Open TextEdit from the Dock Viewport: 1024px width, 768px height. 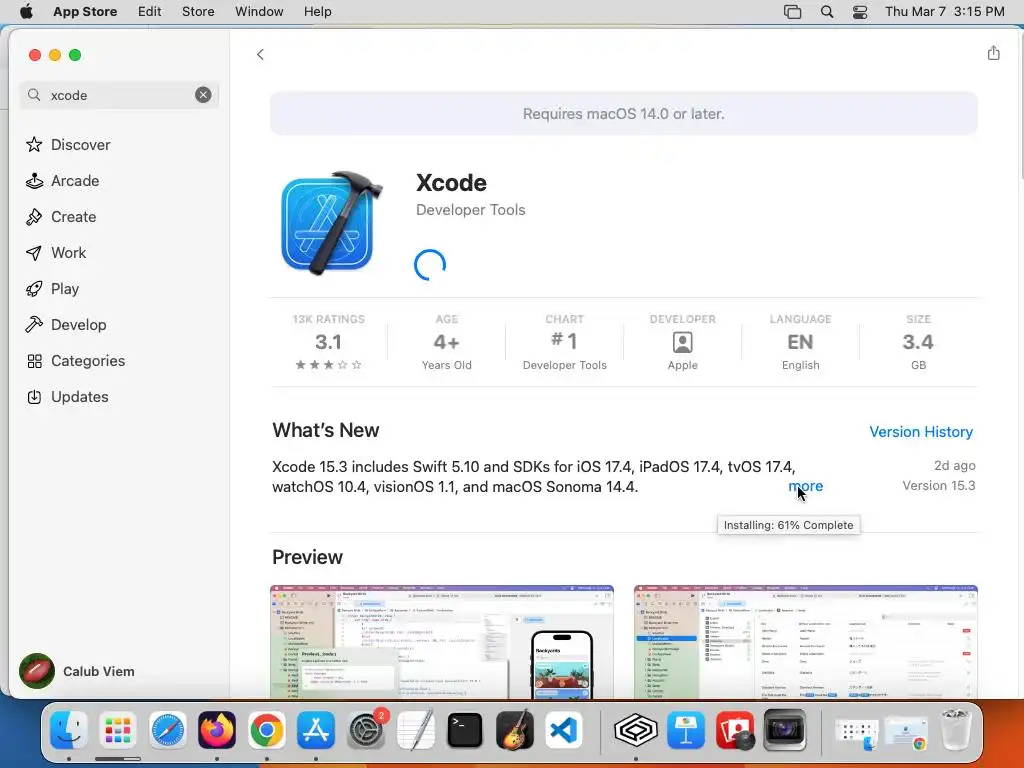click(415, 729)
